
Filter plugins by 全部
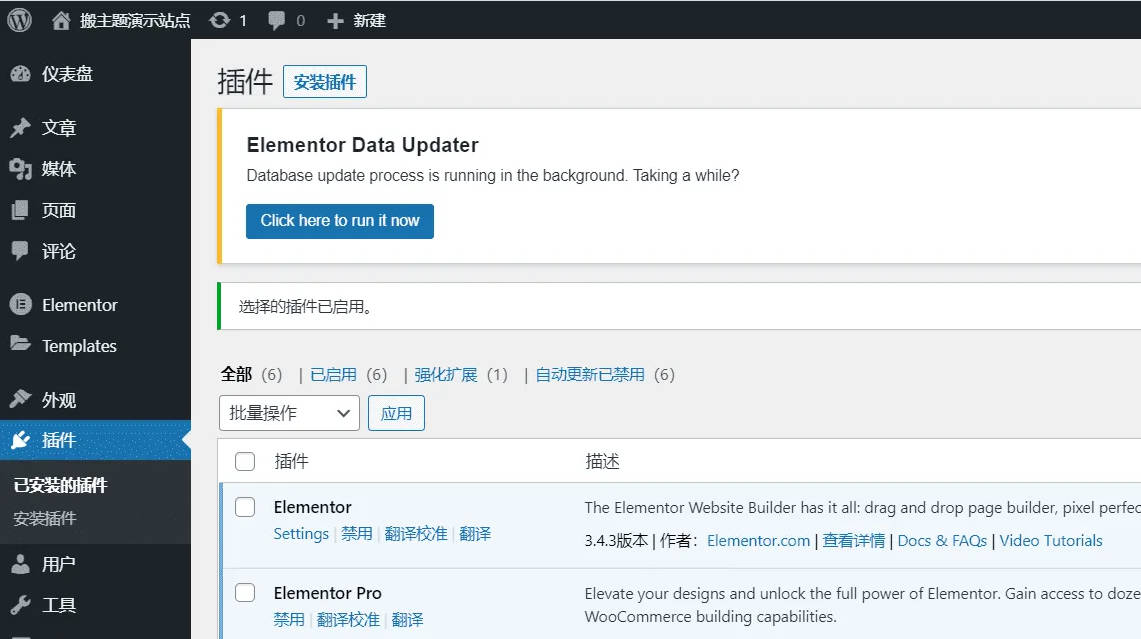click(236, 374)
